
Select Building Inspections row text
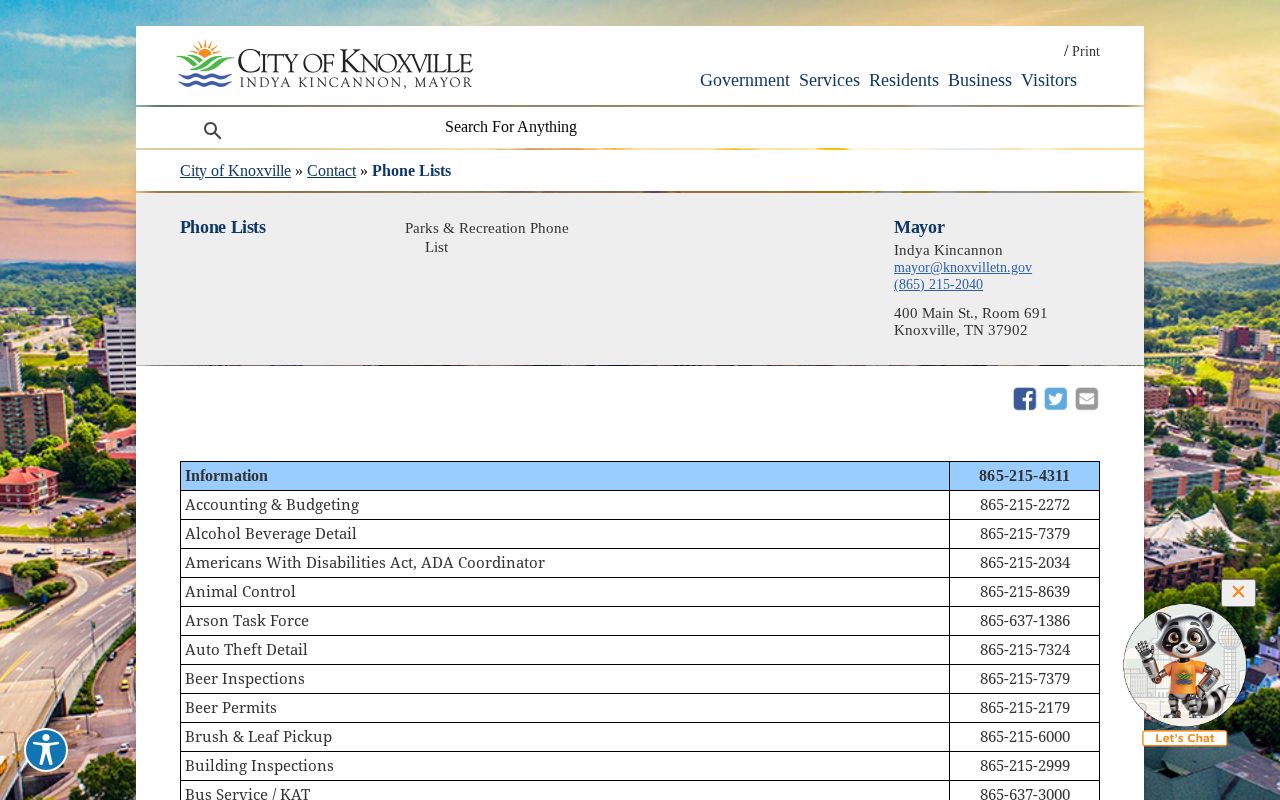coord(259,766)
